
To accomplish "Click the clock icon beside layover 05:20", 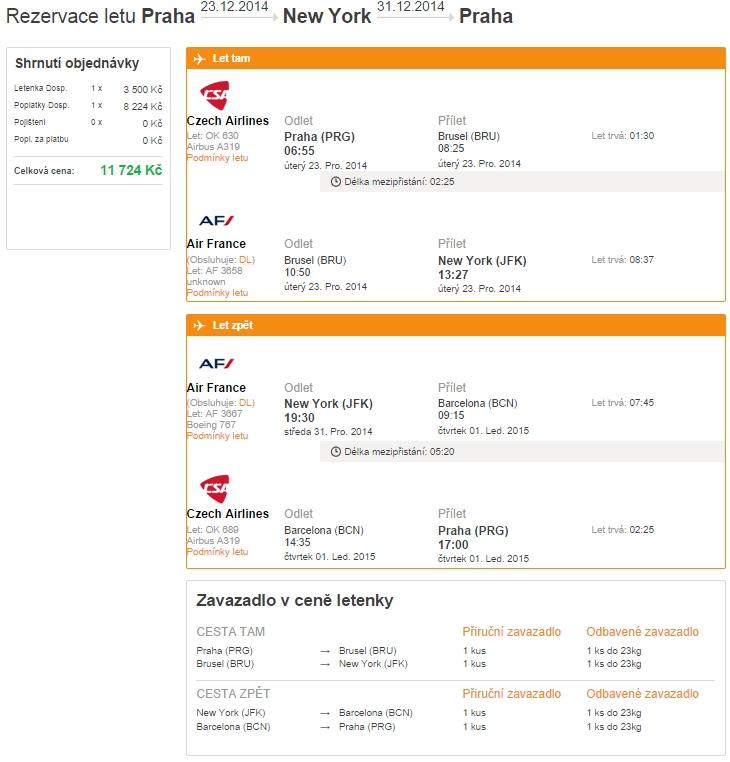I will click(x=336, y=451).
